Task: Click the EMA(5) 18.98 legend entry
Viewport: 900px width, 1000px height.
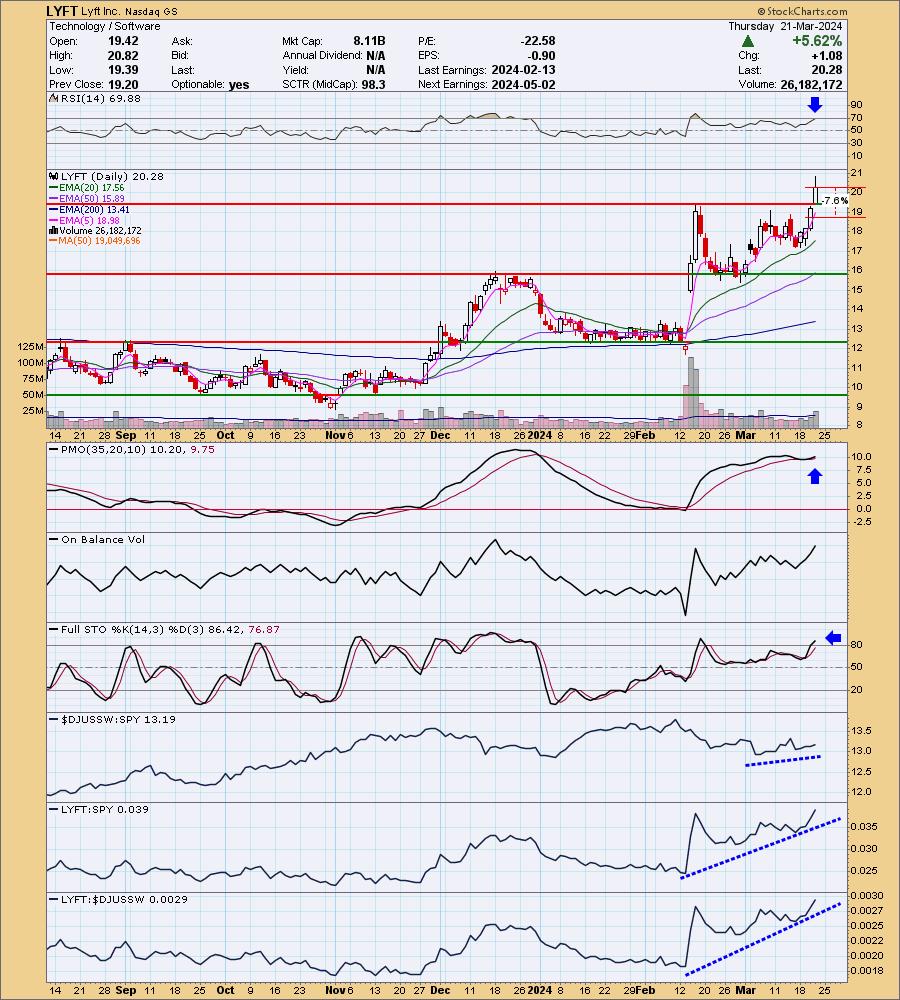Action: [x=85, y=220]
